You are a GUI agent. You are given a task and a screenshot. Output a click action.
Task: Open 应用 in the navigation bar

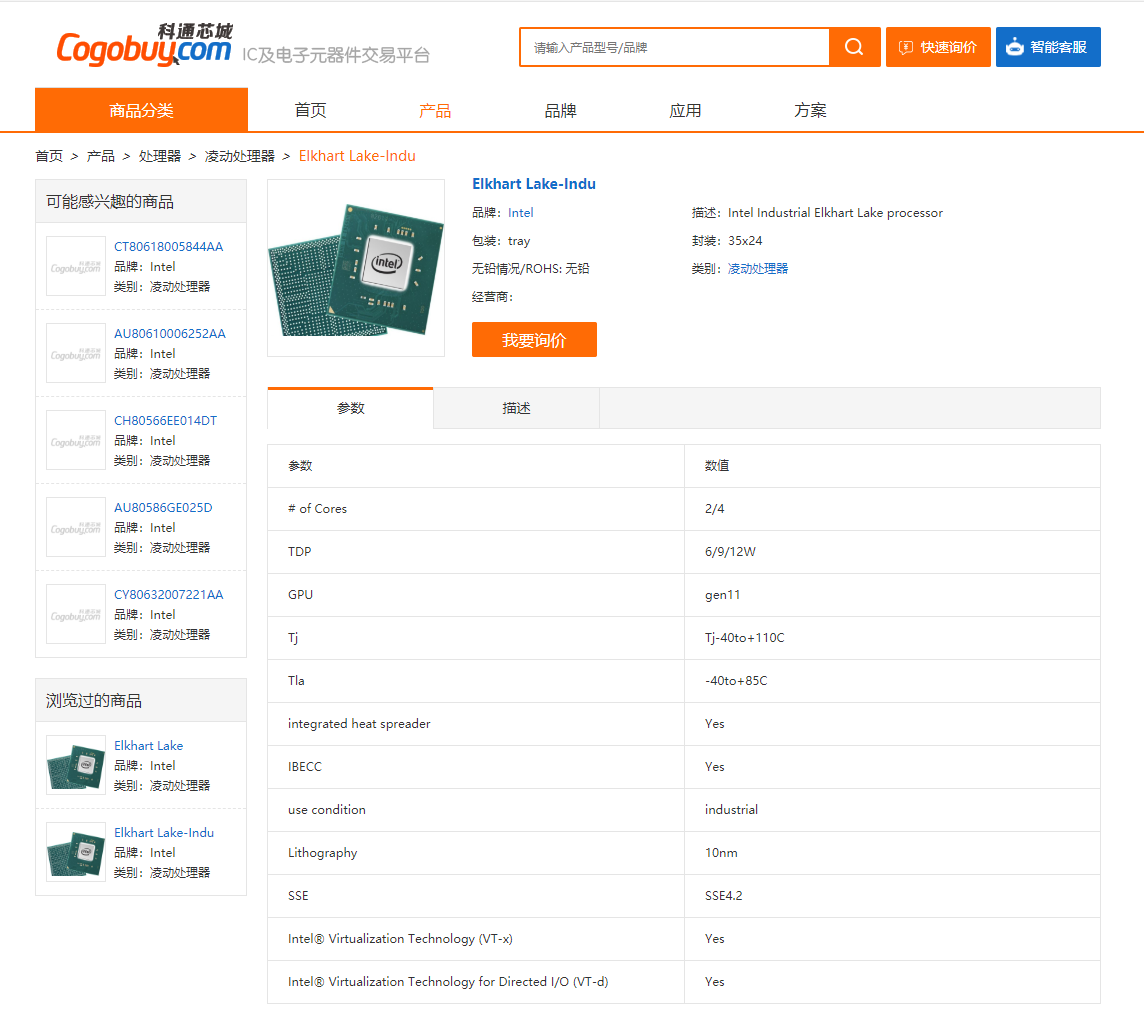685,110
